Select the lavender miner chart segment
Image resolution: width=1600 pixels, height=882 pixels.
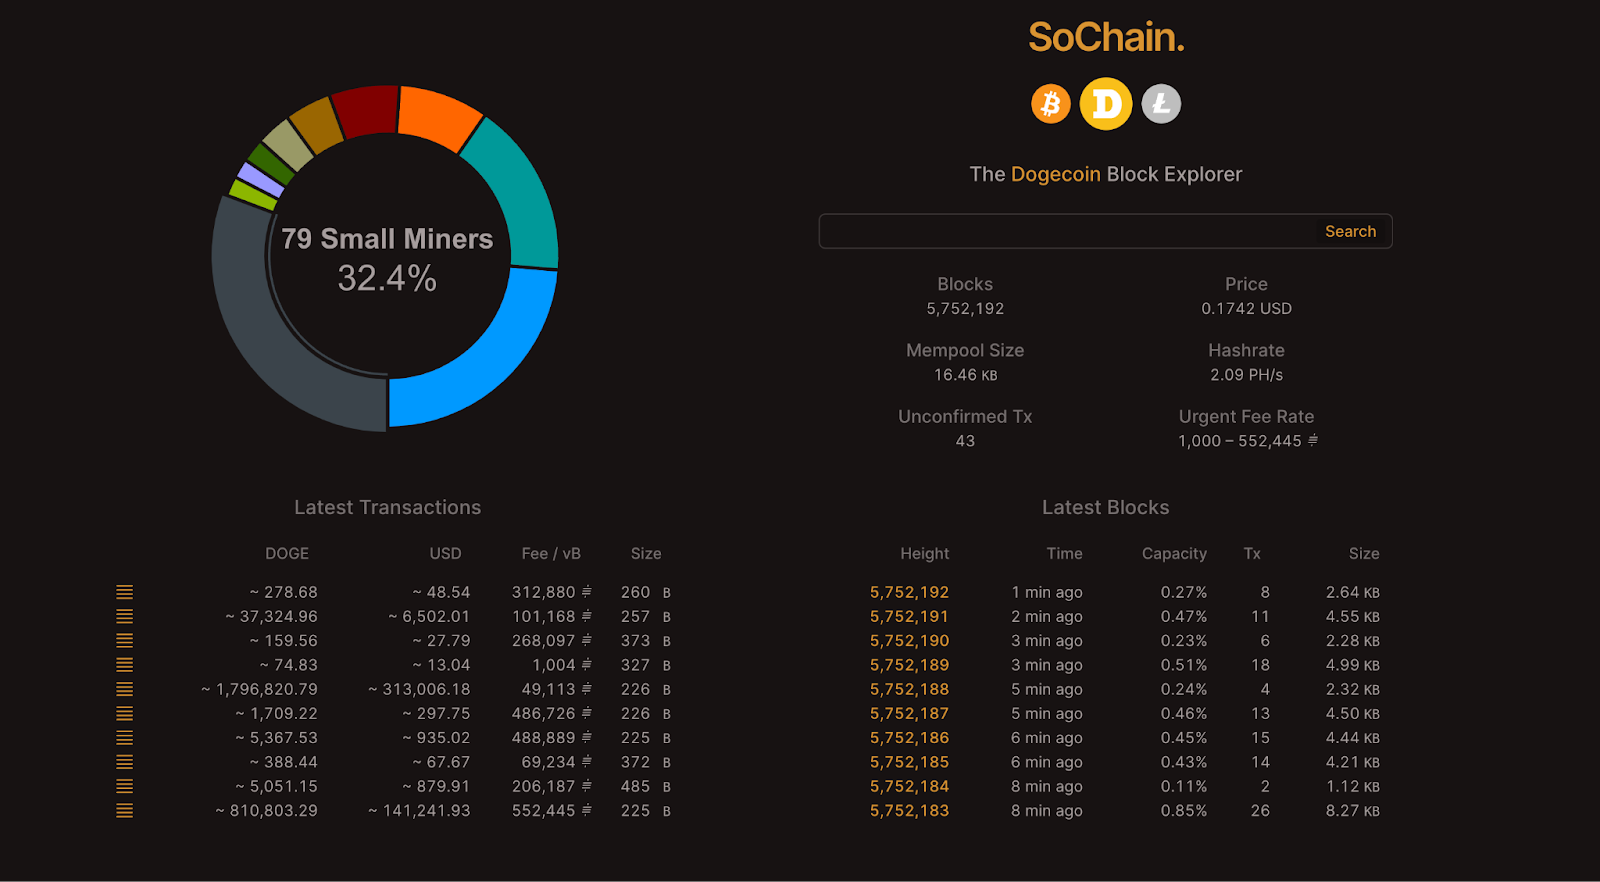261,179
